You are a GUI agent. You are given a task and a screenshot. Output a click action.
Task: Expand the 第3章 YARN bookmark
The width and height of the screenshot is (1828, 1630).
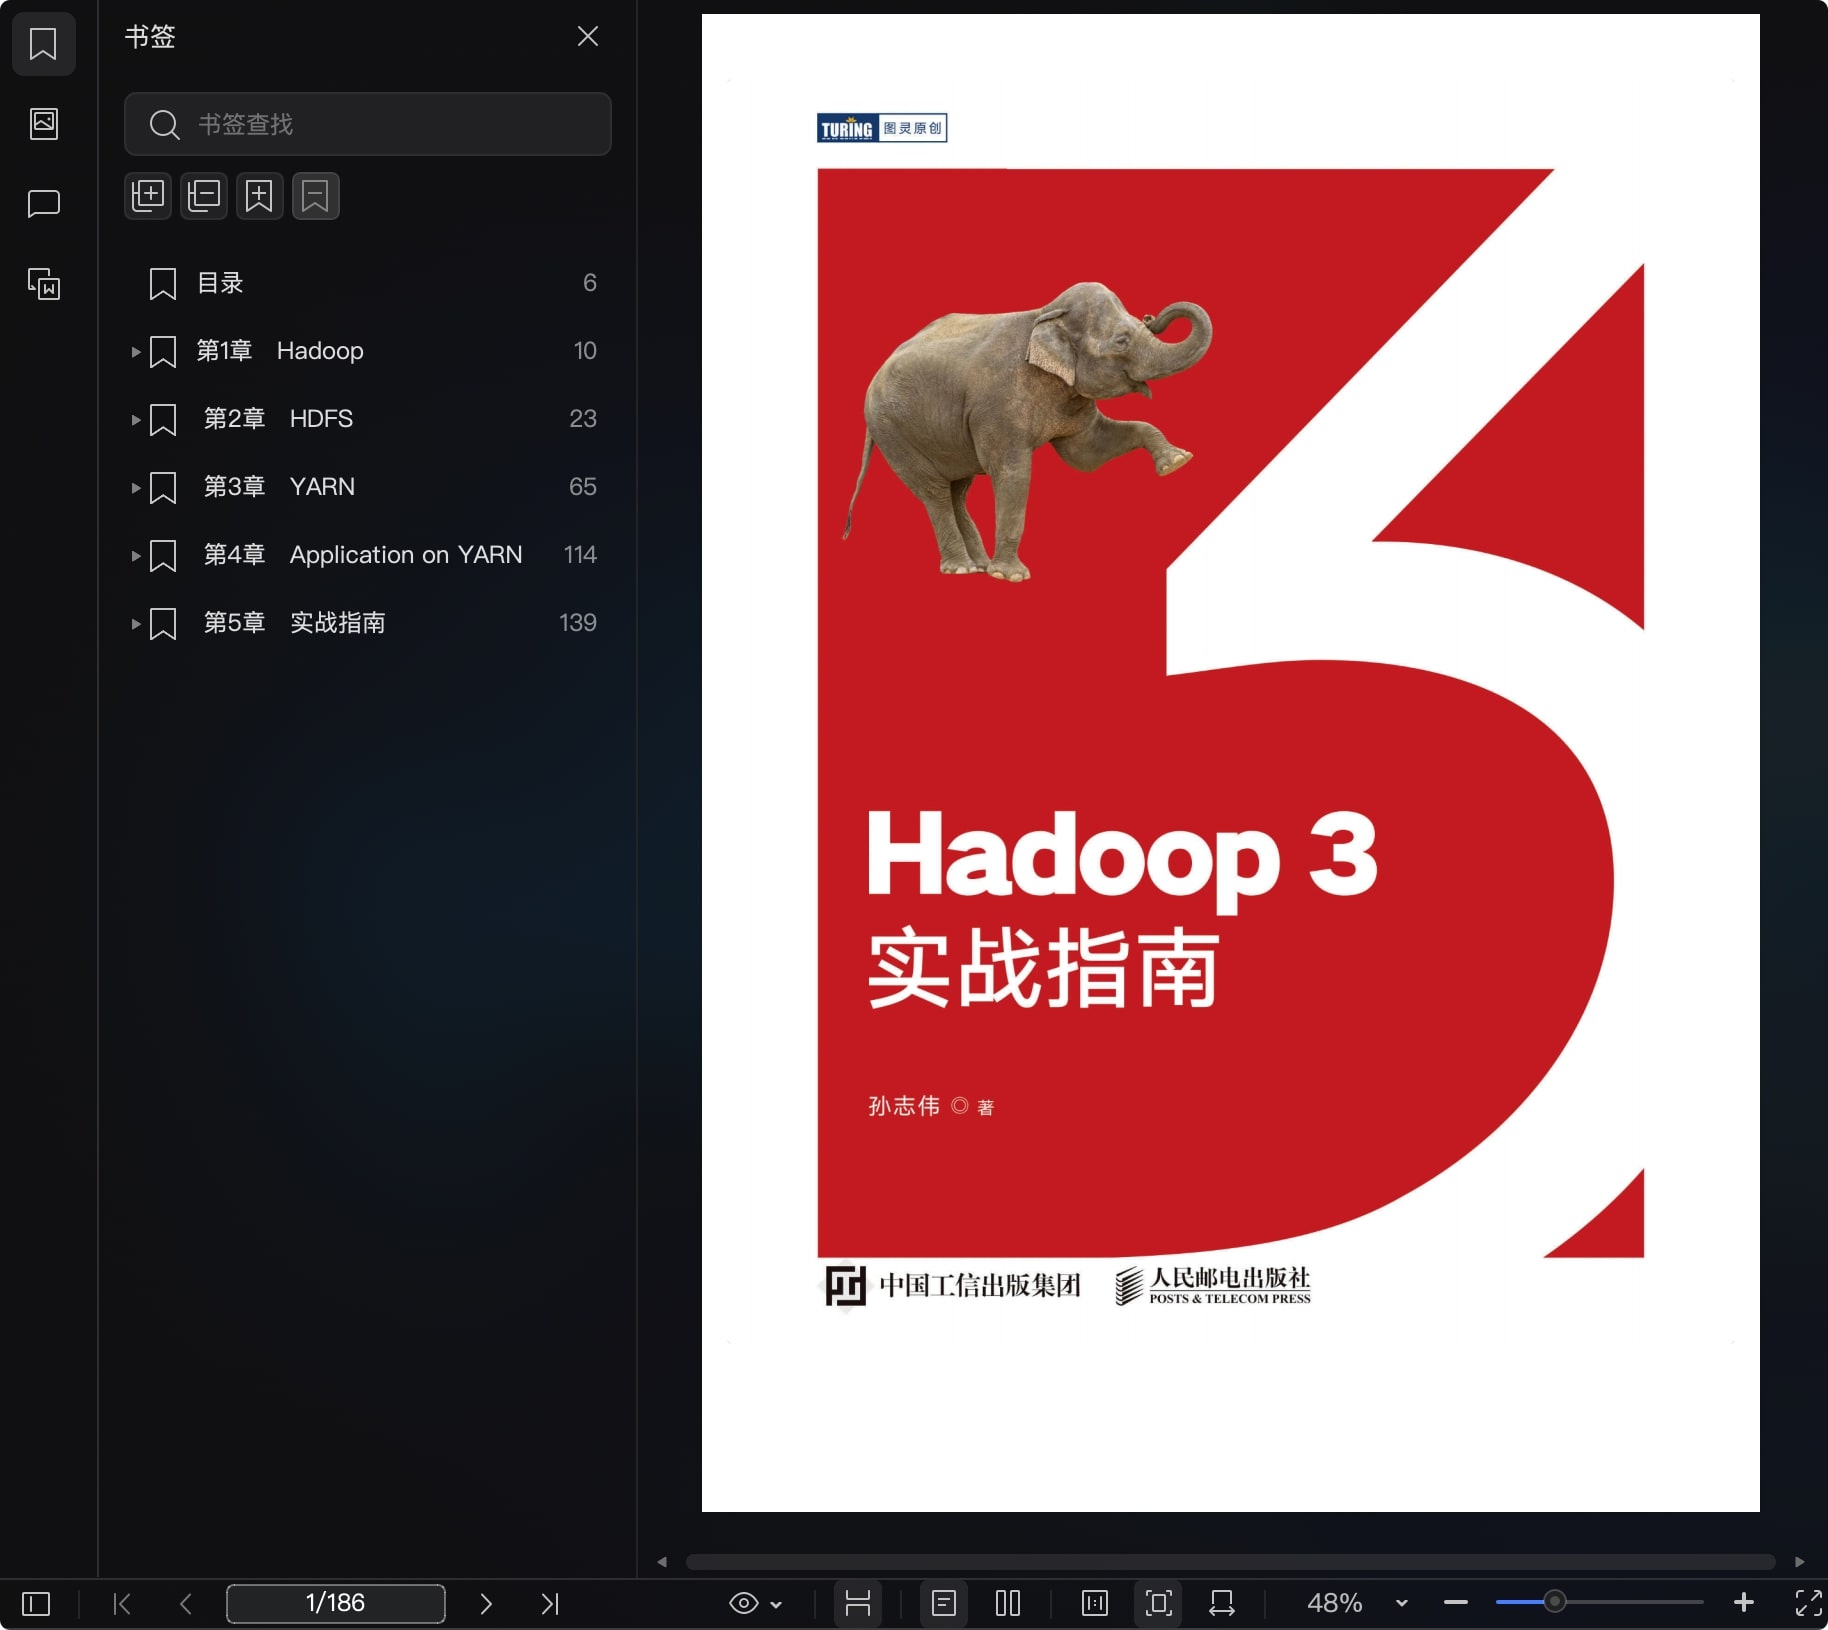136,488
